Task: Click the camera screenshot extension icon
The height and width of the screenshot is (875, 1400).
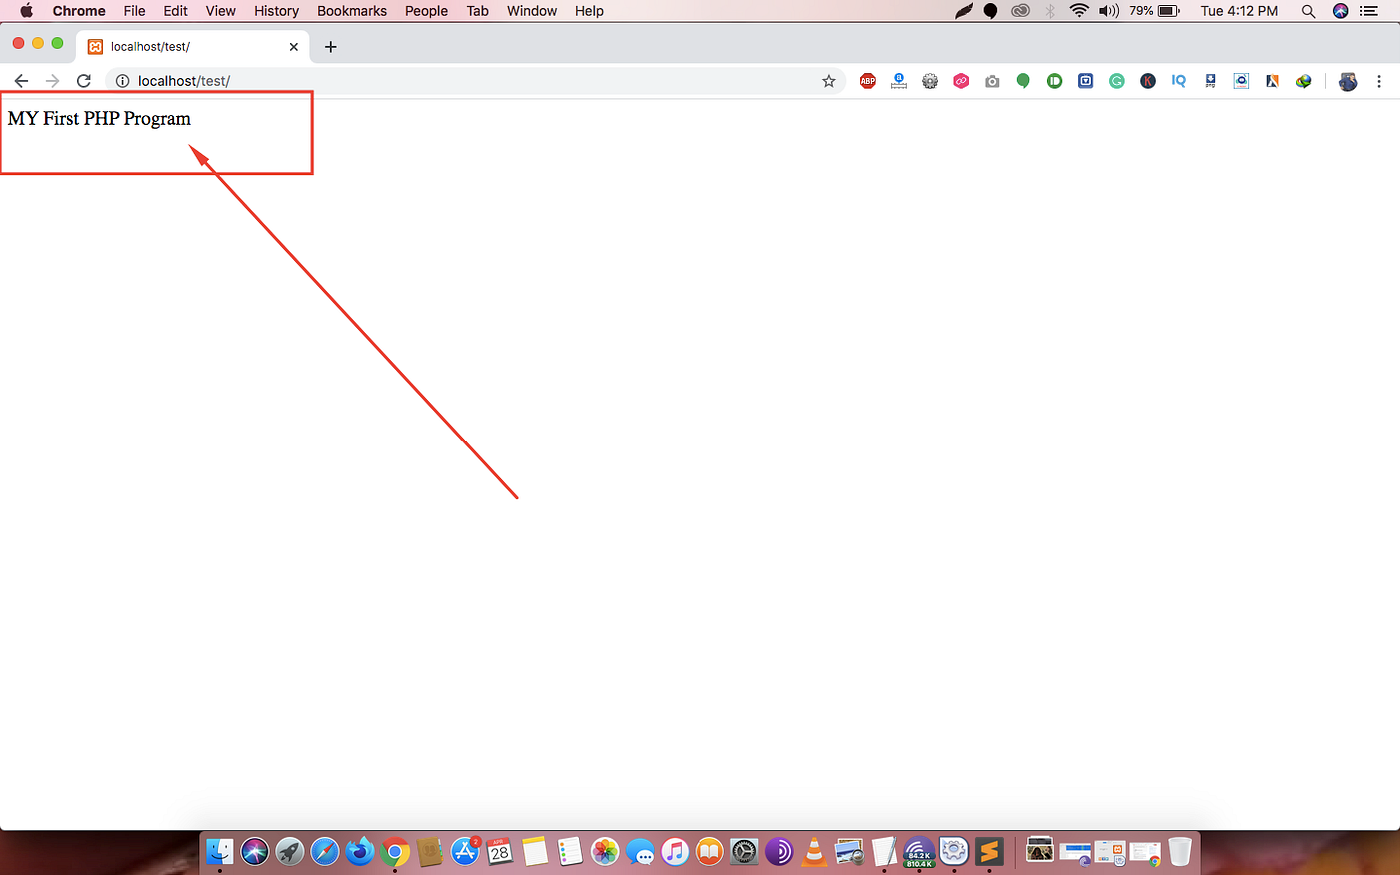Action: tap(992, 81)
